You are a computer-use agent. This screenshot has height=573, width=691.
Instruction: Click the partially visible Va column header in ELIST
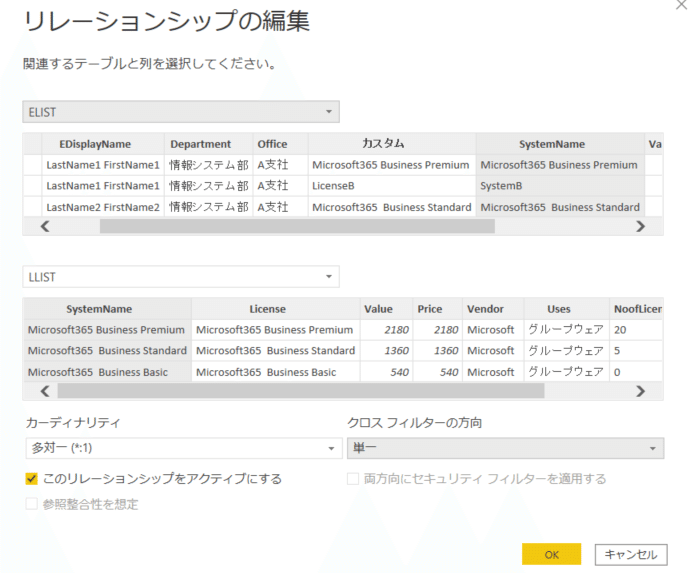click(654, 144)
